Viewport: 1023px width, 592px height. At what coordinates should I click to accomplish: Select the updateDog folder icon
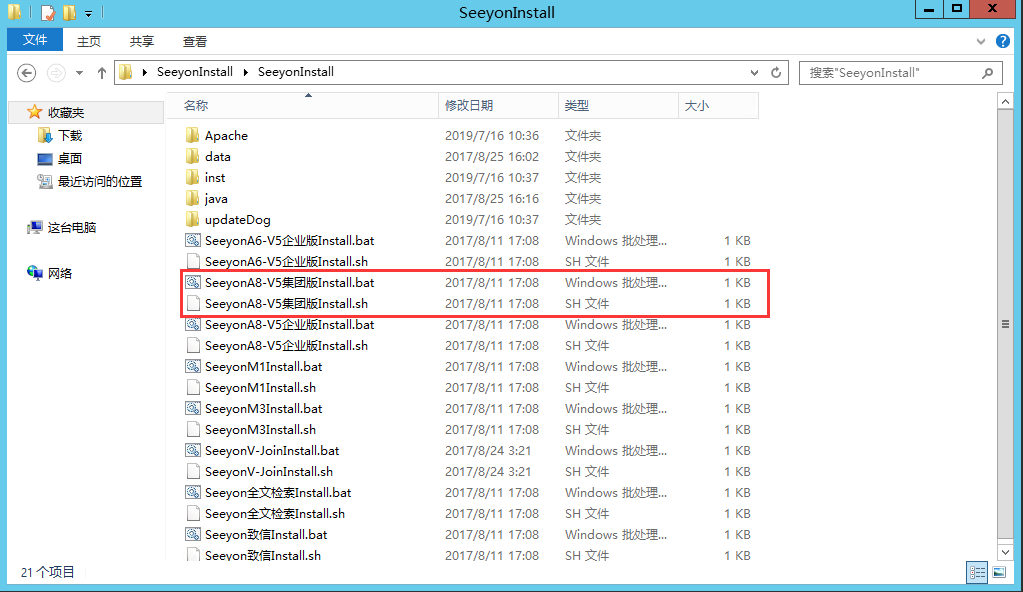click(x=192, y=219)
